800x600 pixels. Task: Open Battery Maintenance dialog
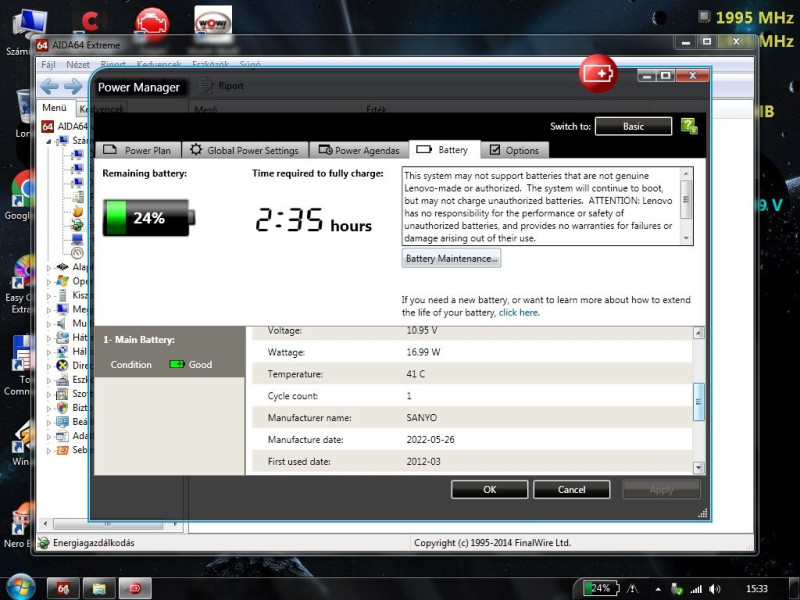click(451, 258)
